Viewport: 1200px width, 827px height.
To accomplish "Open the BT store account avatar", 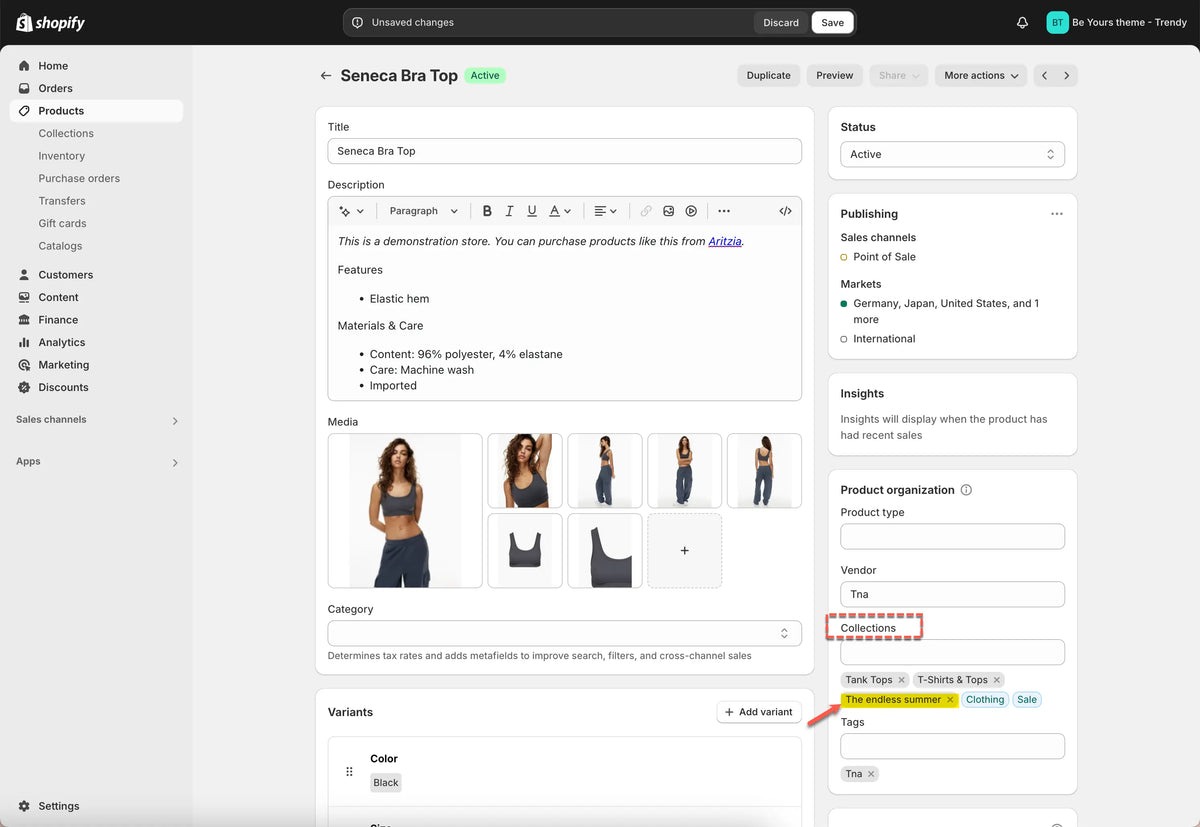I will [x=1057, y=22].
